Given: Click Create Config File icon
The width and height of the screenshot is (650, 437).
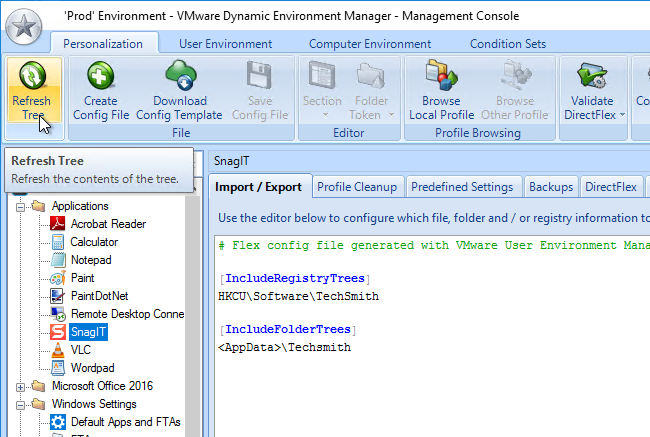Looking at the screenshot, I should point(100,75).
